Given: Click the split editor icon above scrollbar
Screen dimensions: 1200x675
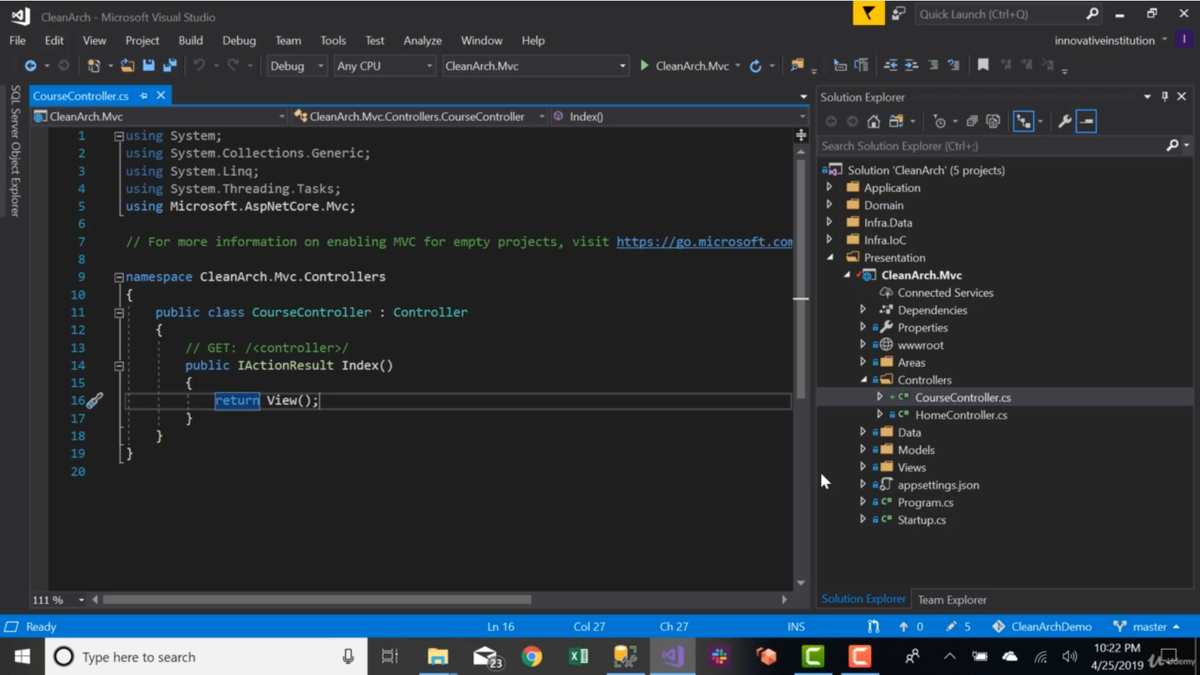Looking at the screenshot, I should [801, 135].
